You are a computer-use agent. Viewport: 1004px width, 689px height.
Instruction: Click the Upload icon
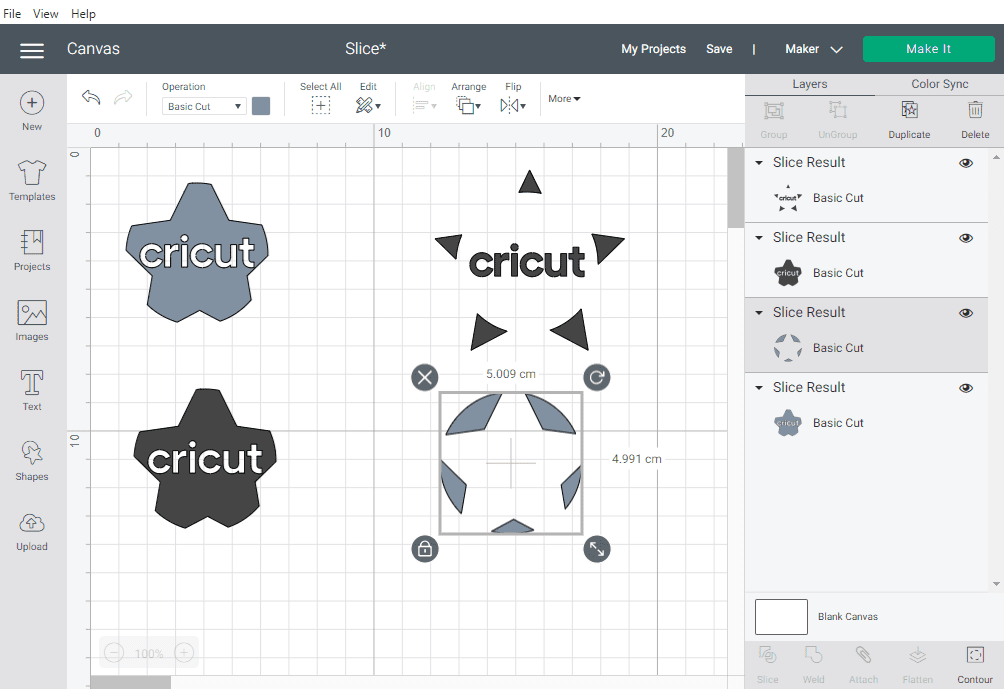click(x=32, y=524)
